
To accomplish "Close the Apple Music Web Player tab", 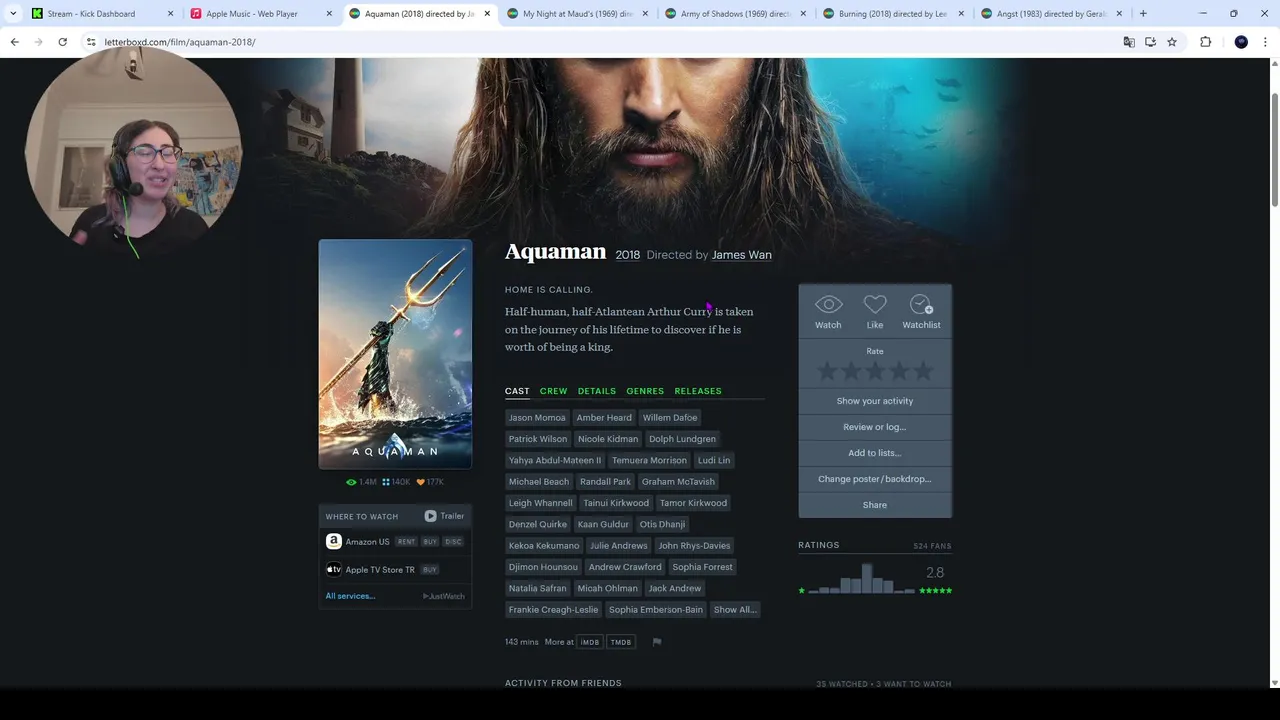I will pyautogui.click(x=329, y=14).
